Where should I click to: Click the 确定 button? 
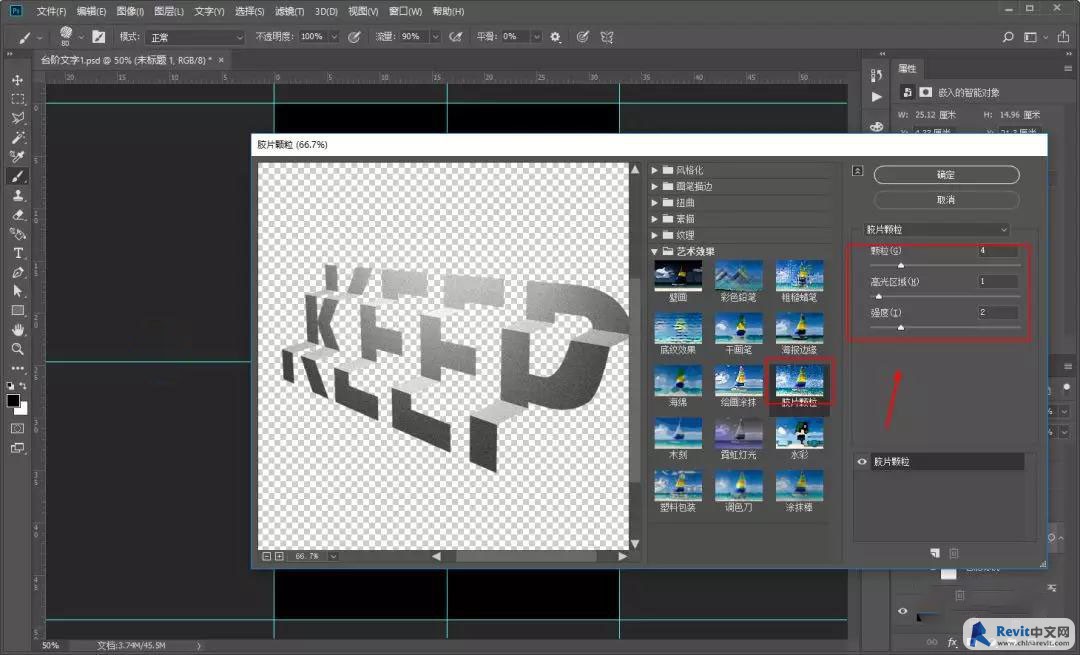[x=946, y=175]
